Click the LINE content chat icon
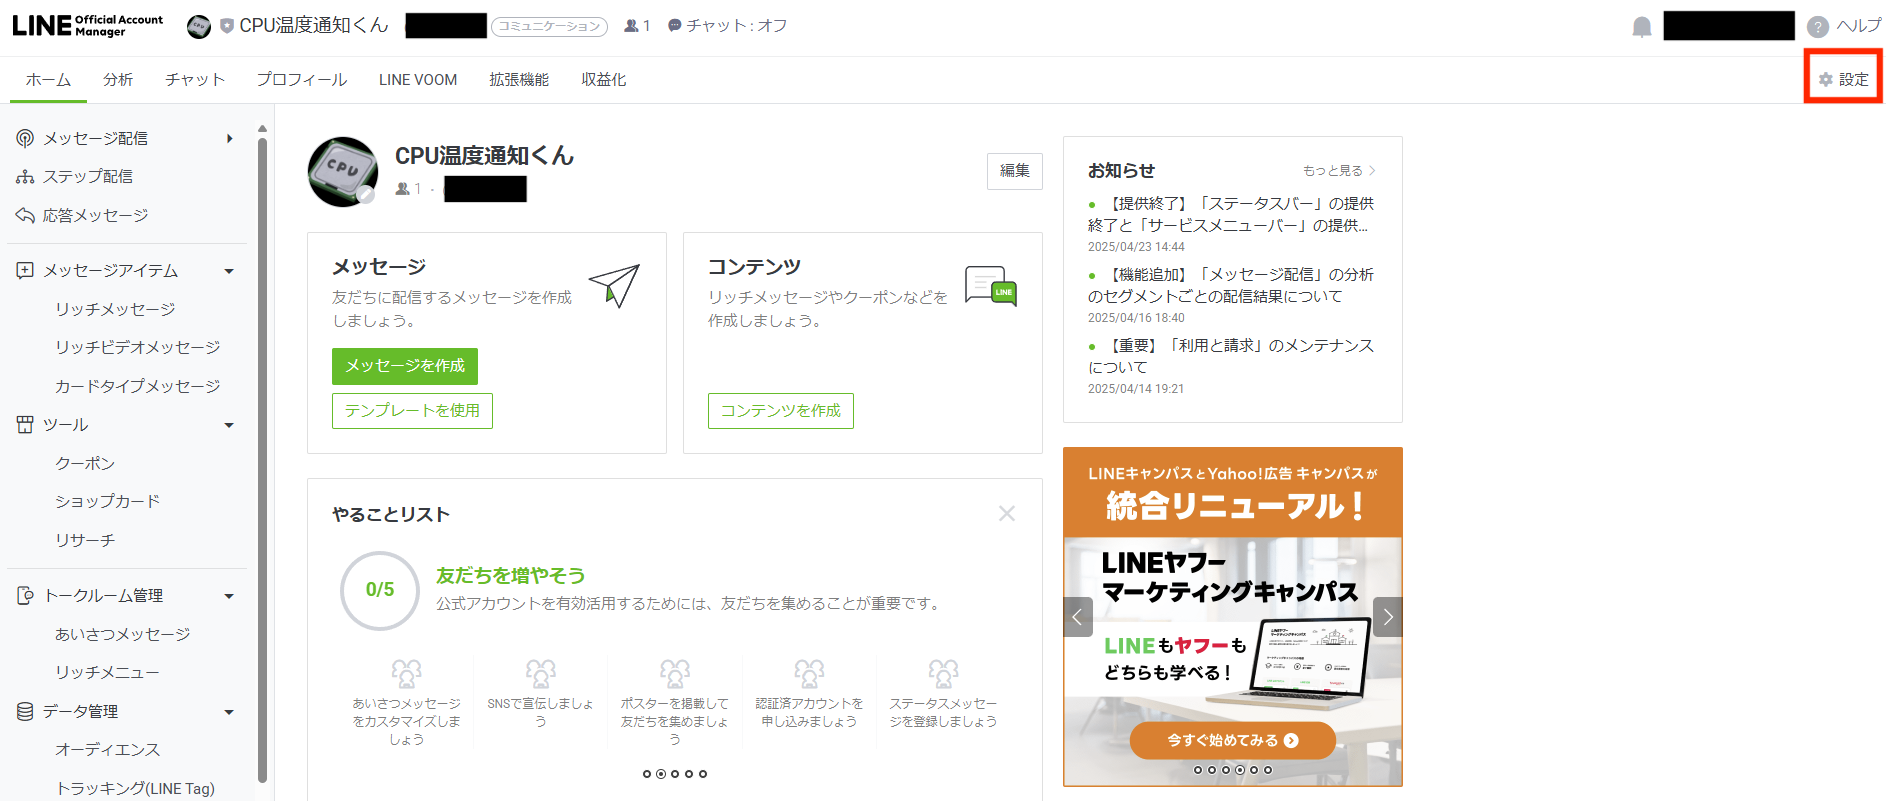Image resolution: width=1886 pixels, height=801 pixels. [991, 285]
